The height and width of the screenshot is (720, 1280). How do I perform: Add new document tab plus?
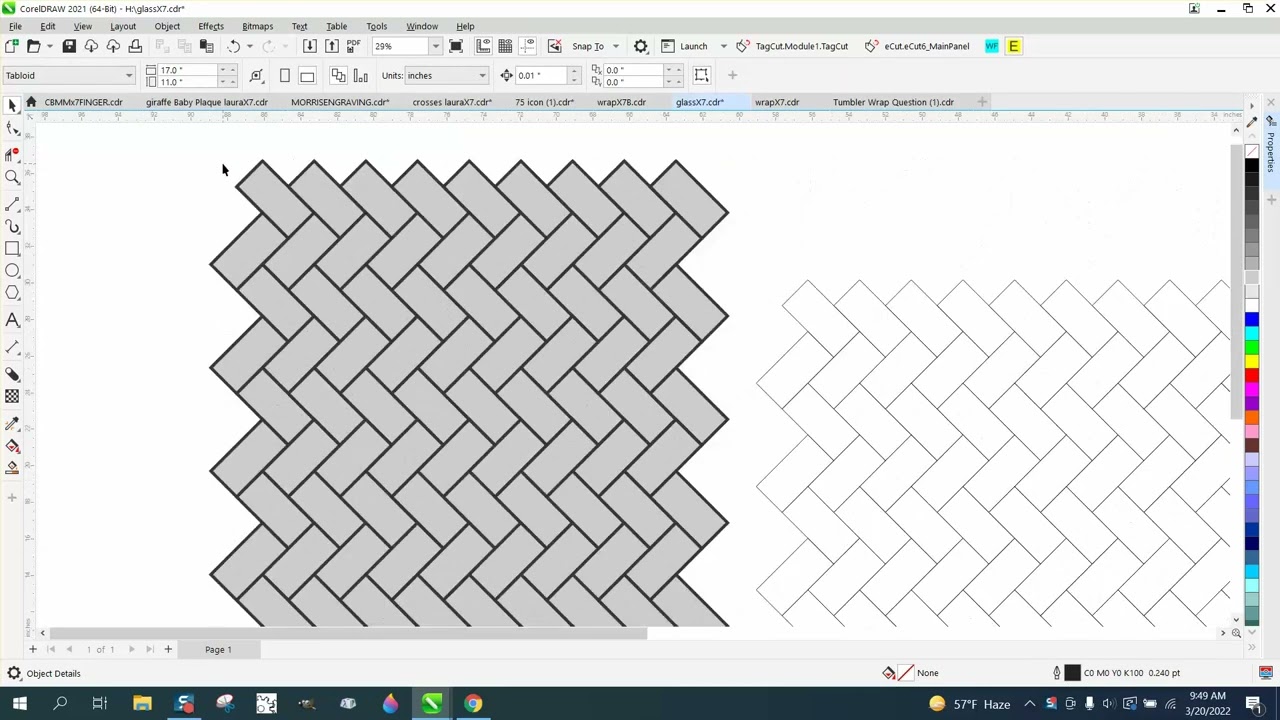[982, 102]
